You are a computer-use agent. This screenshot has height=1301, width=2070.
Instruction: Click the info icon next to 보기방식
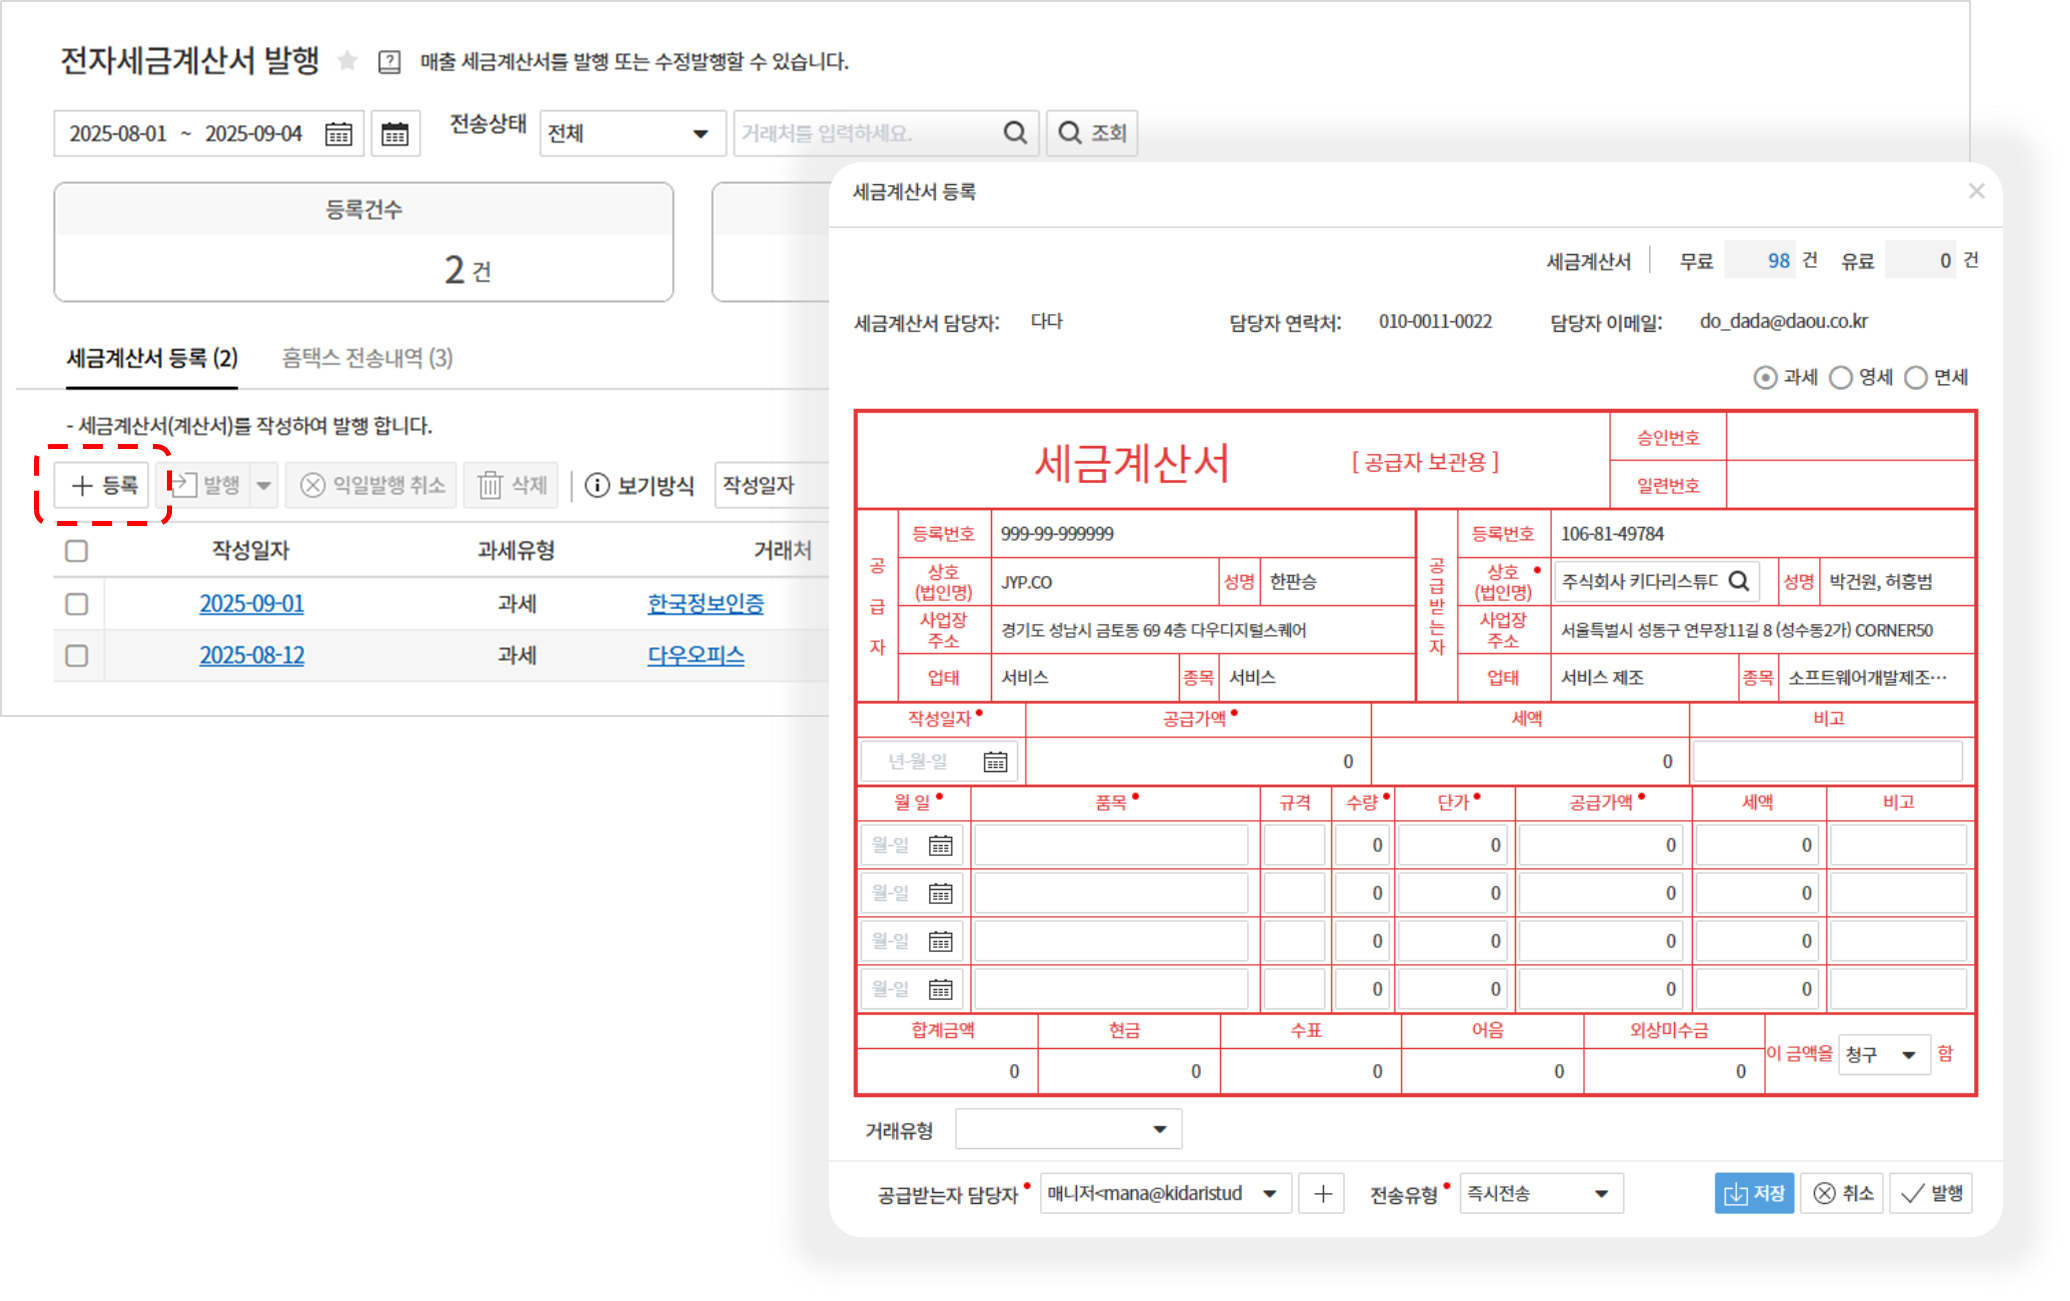596,485
